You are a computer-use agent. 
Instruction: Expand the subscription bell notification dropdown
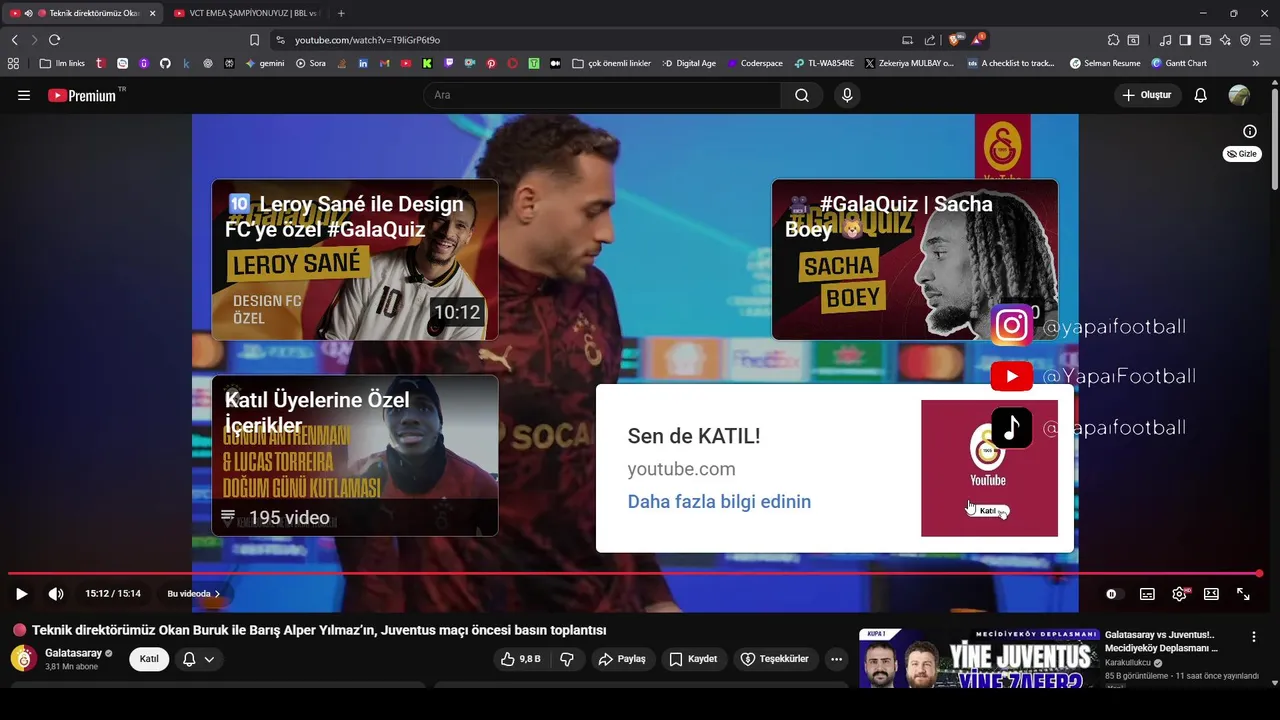(x=199, y=659)
